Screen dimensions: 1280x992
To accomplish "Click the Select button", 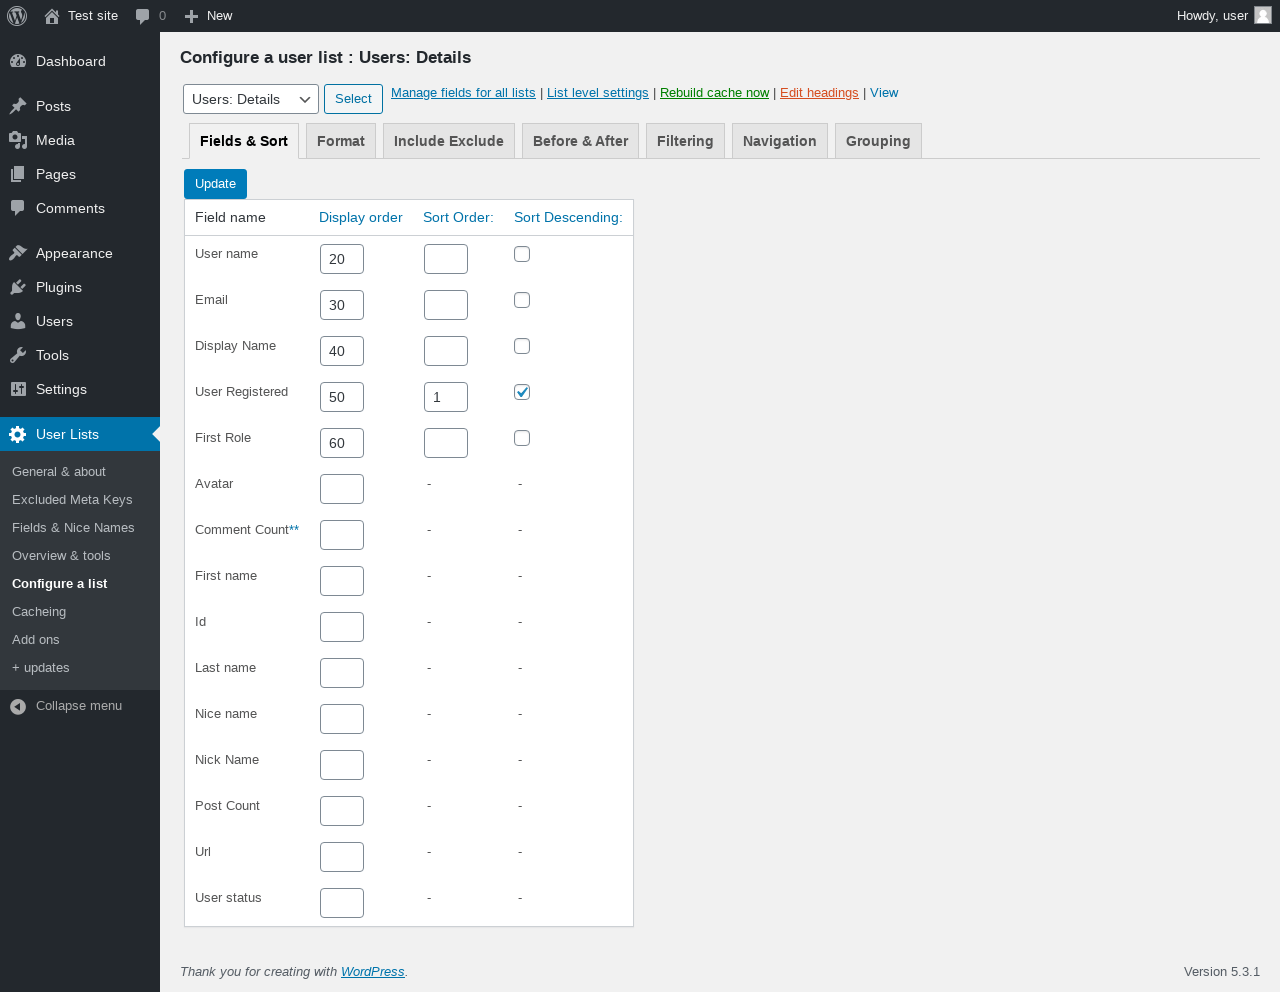I will (353, 99).
